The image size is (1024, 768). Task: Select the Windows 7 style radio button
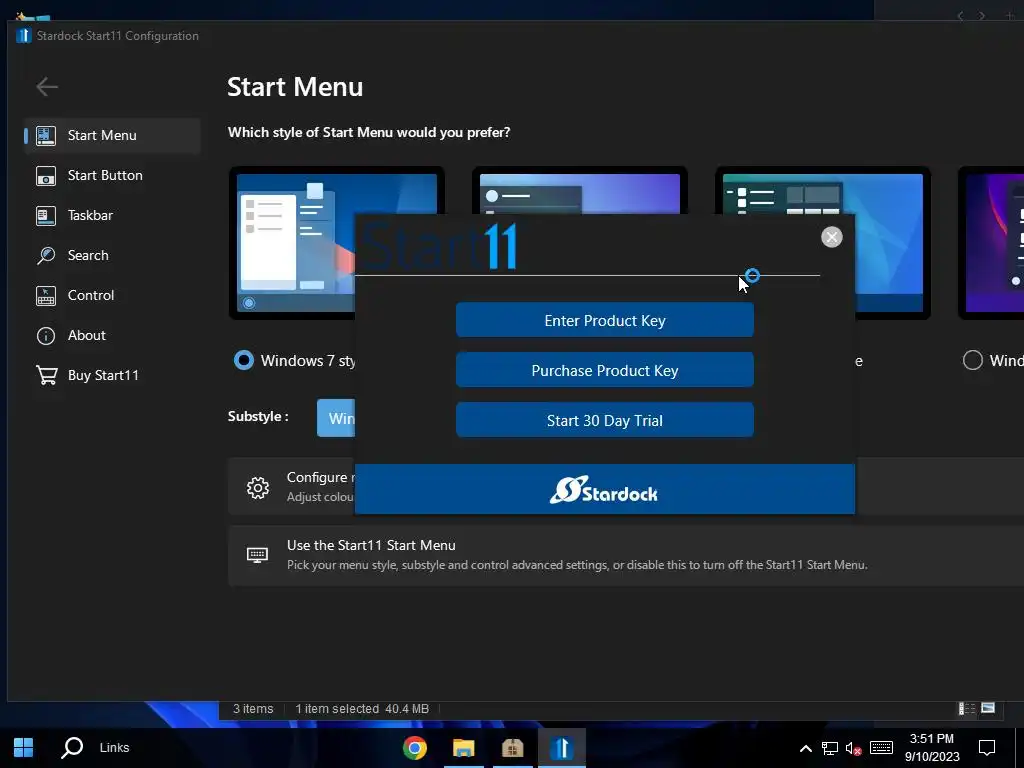(x=244, y=360)
